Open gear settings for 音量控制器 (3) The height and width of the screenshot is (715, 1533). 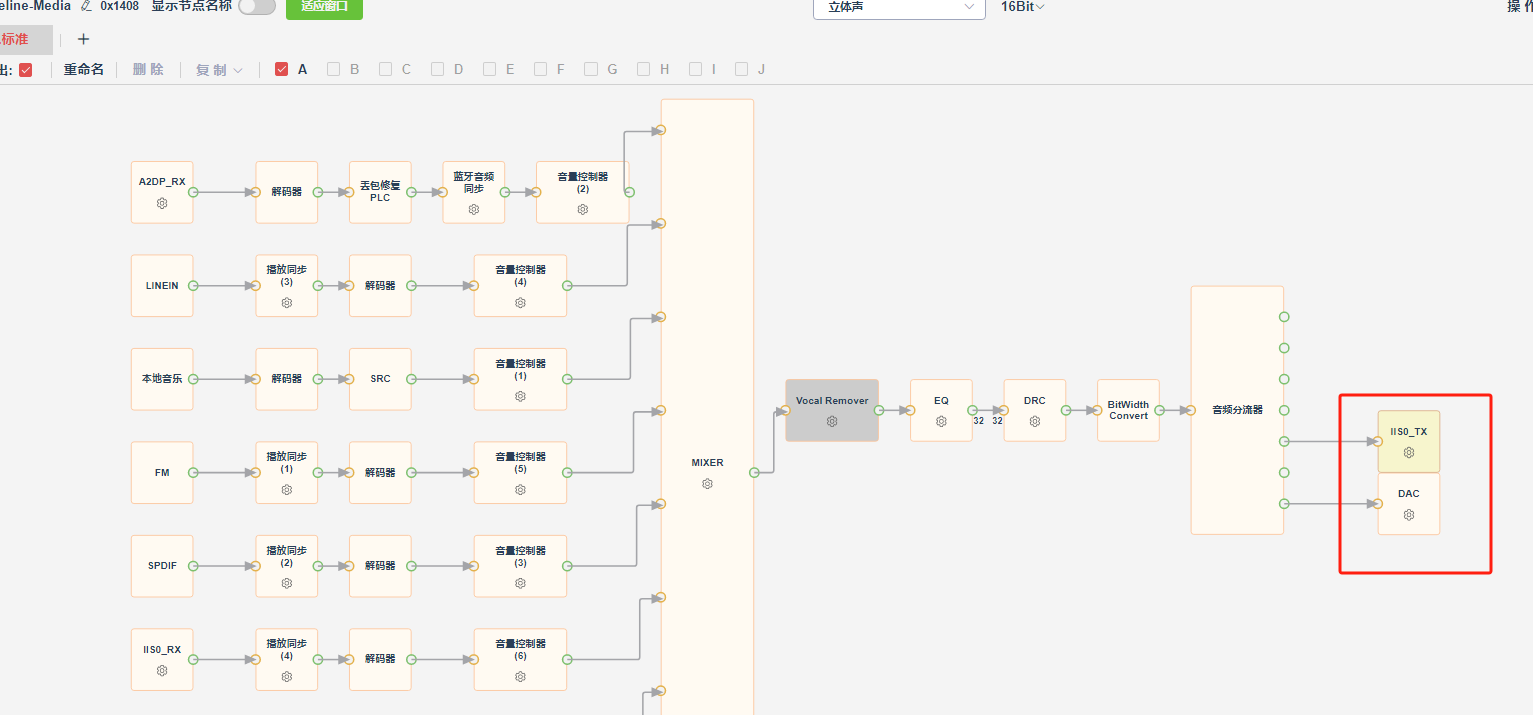tap(520, 583)
